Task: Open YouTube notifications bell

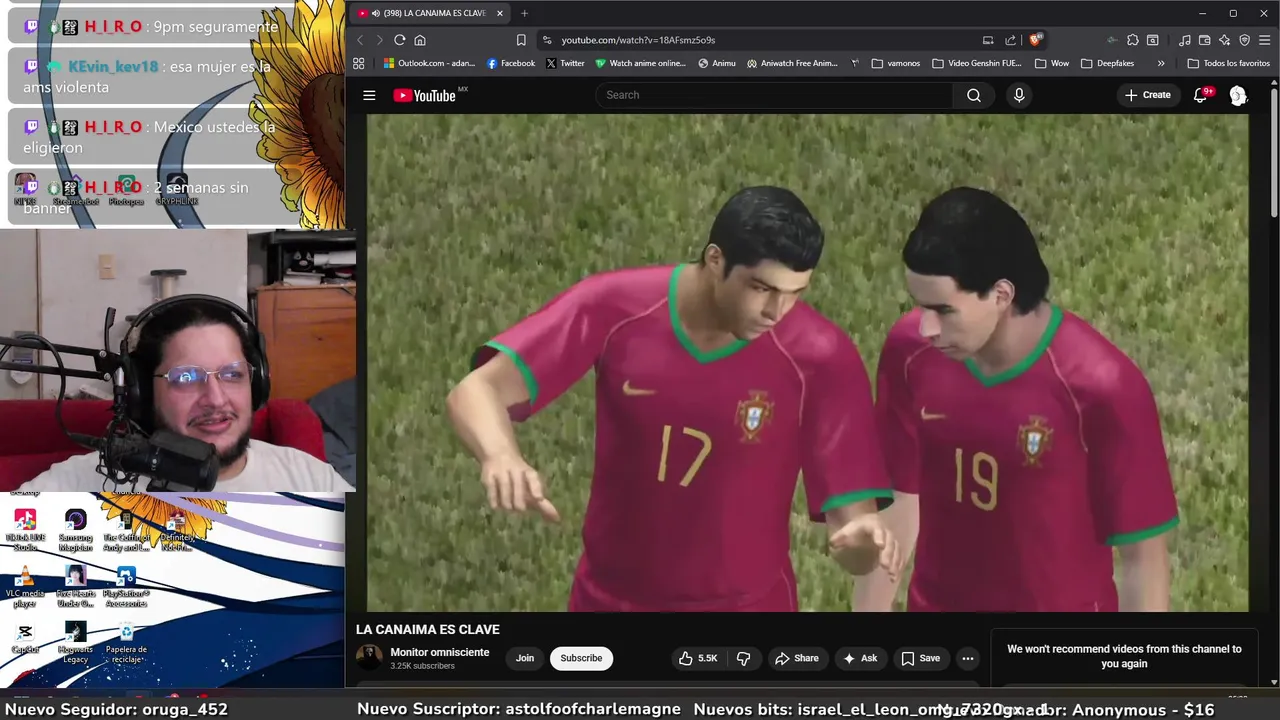Action: click(1201, 95)
